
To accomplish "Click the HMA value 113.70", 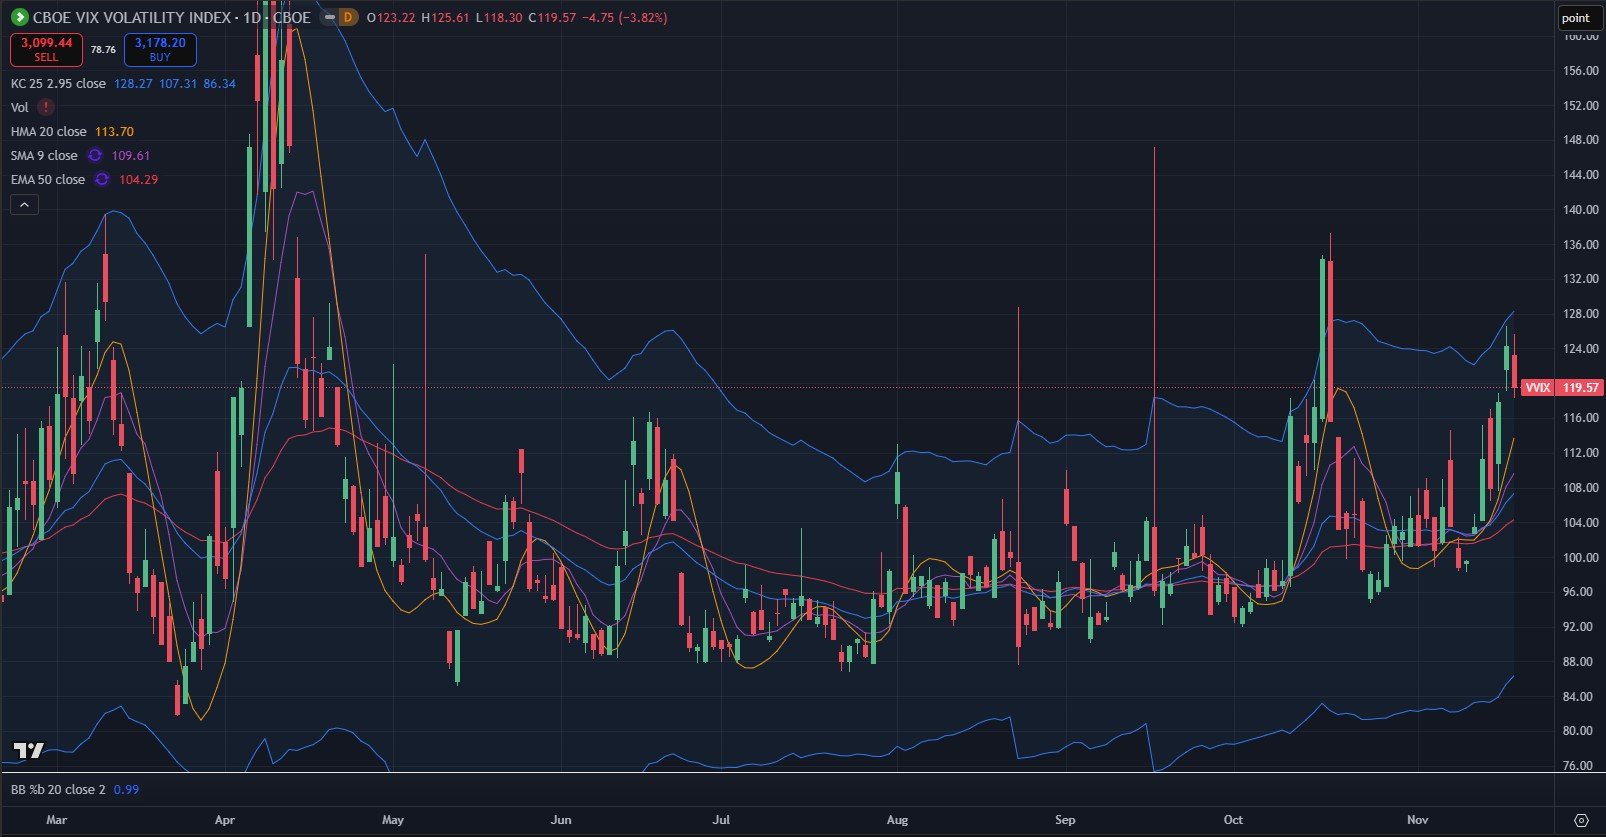I will (x=114, y=131).
